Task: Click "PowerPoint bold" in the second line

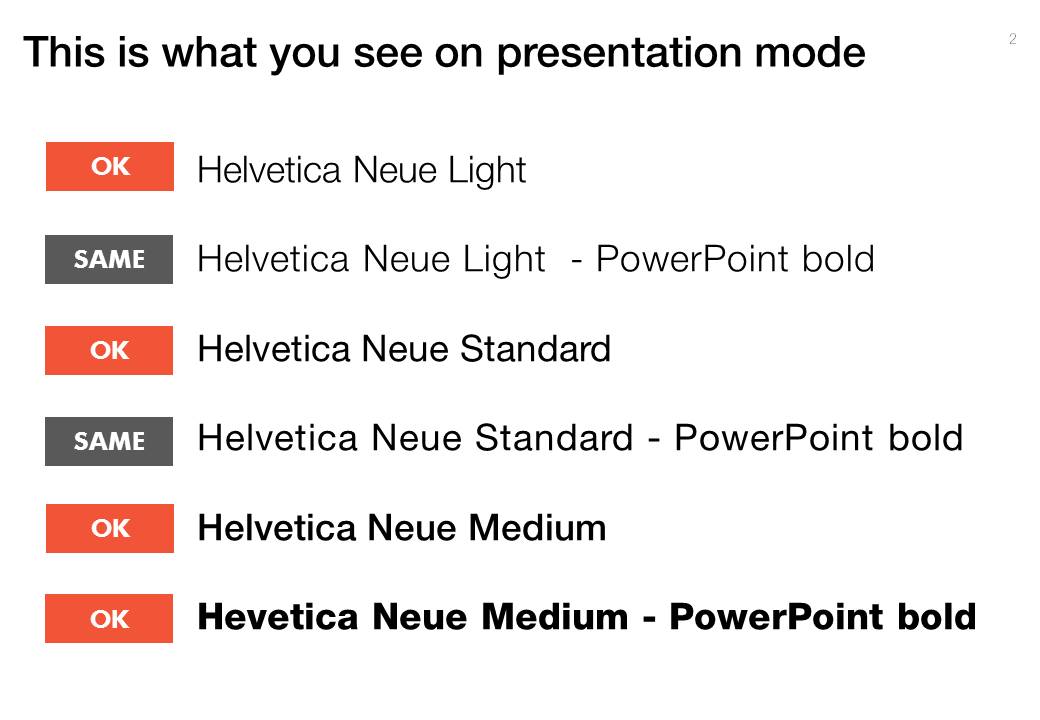Action: [x=735, y=259]
